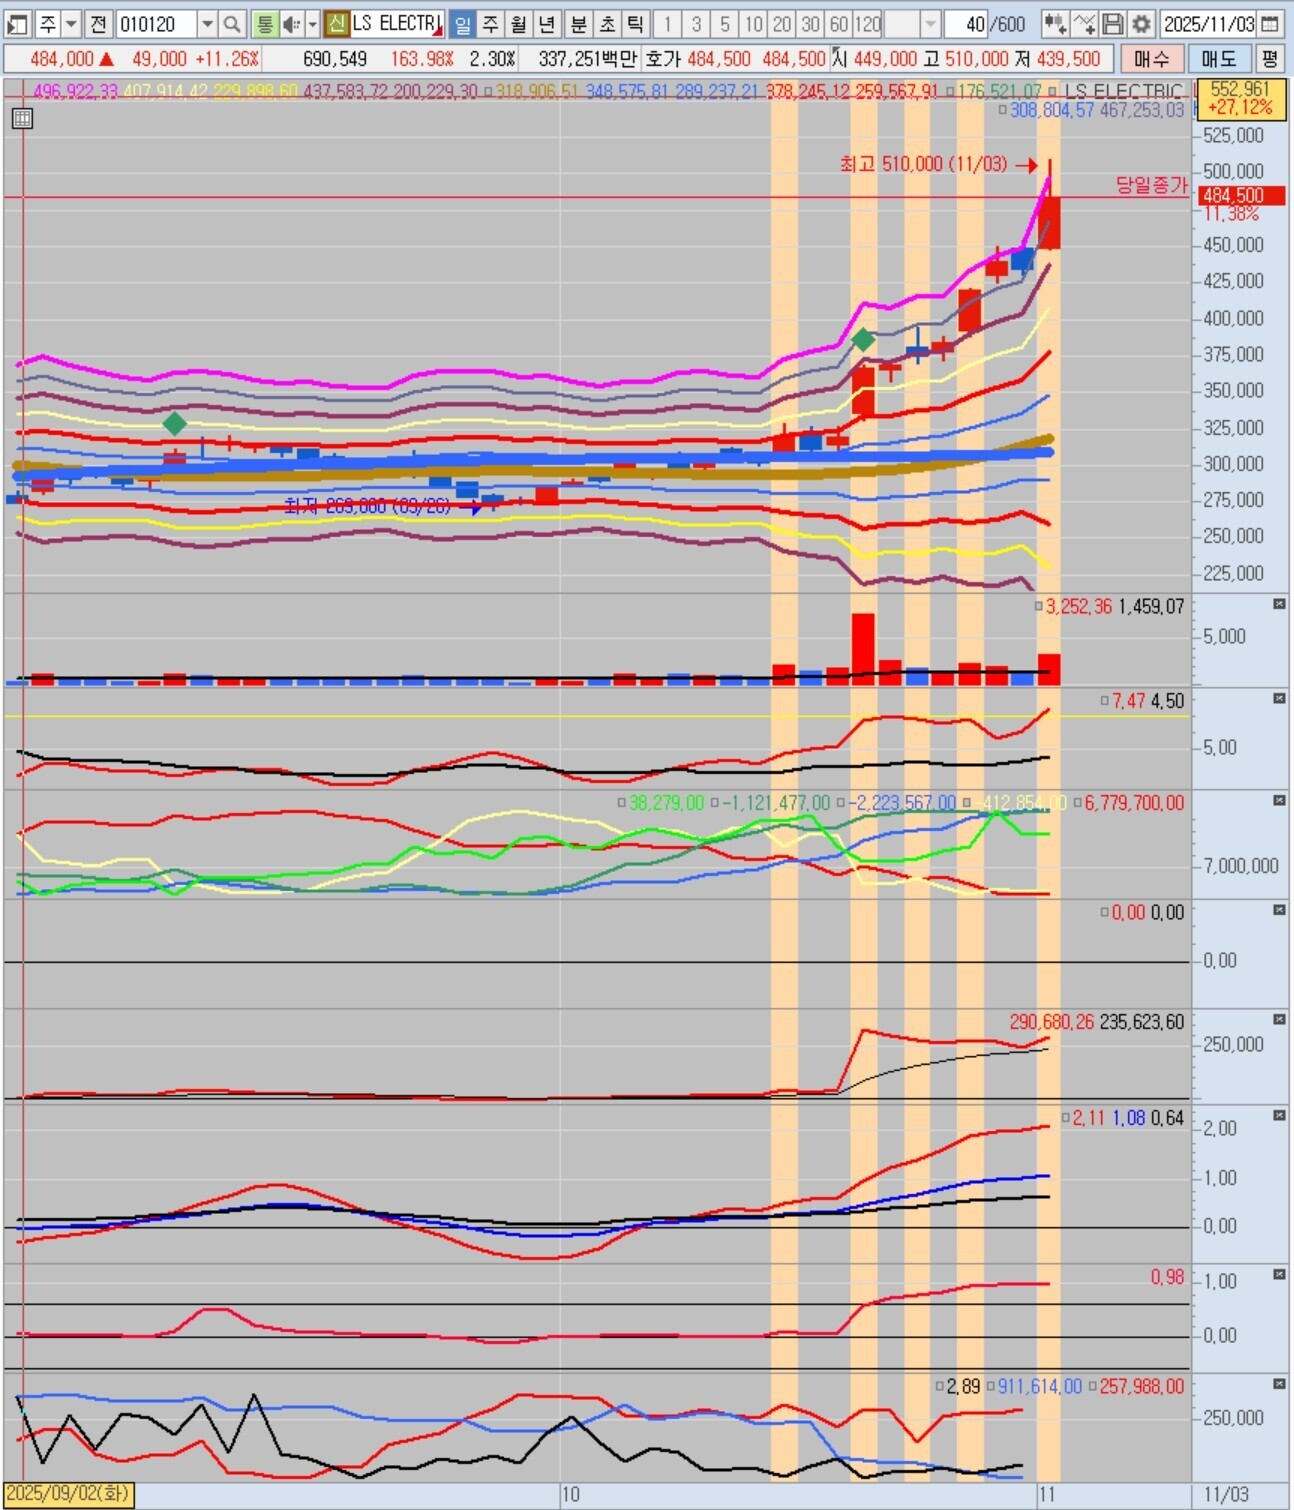Viewport: 1294px width, 1510px height.
Task: Expand the dropdown arrow next to the speaker
Action: click(x=312, y=24)
